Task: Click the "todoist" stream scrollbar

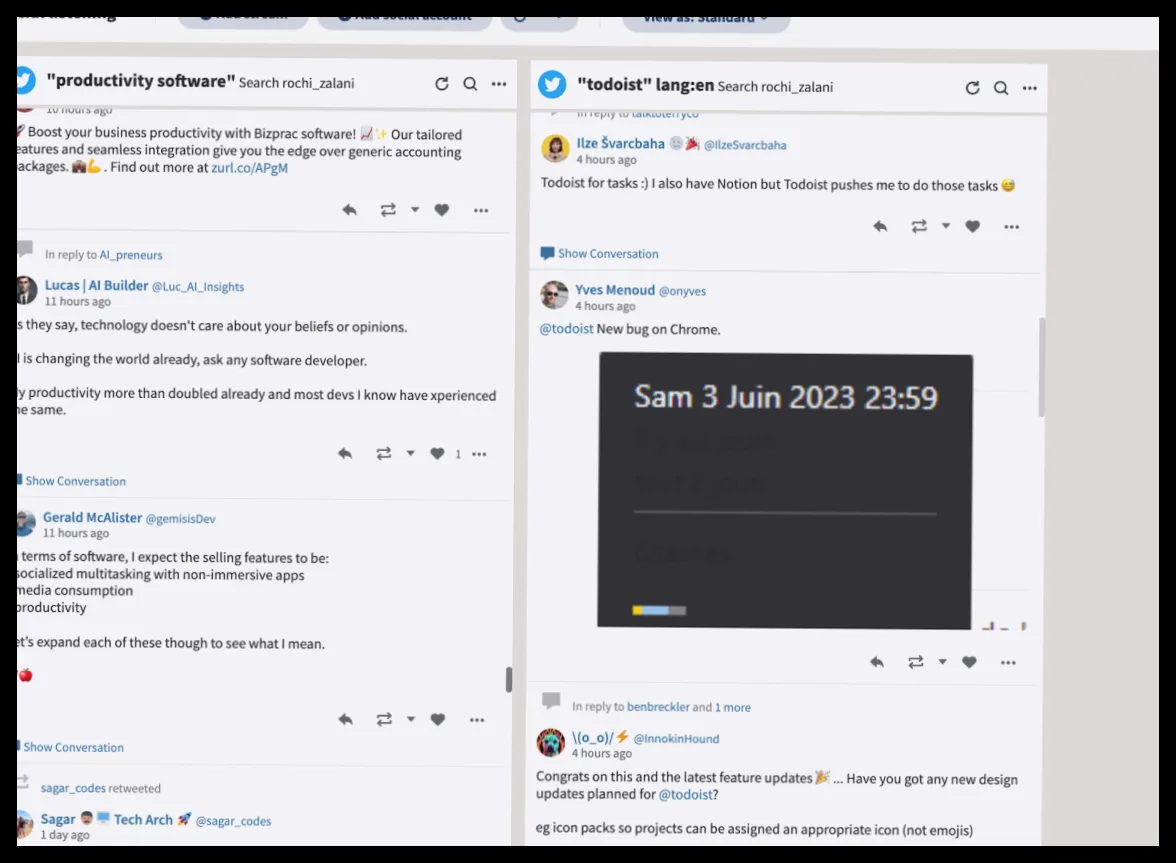Action: [1042, 367]
